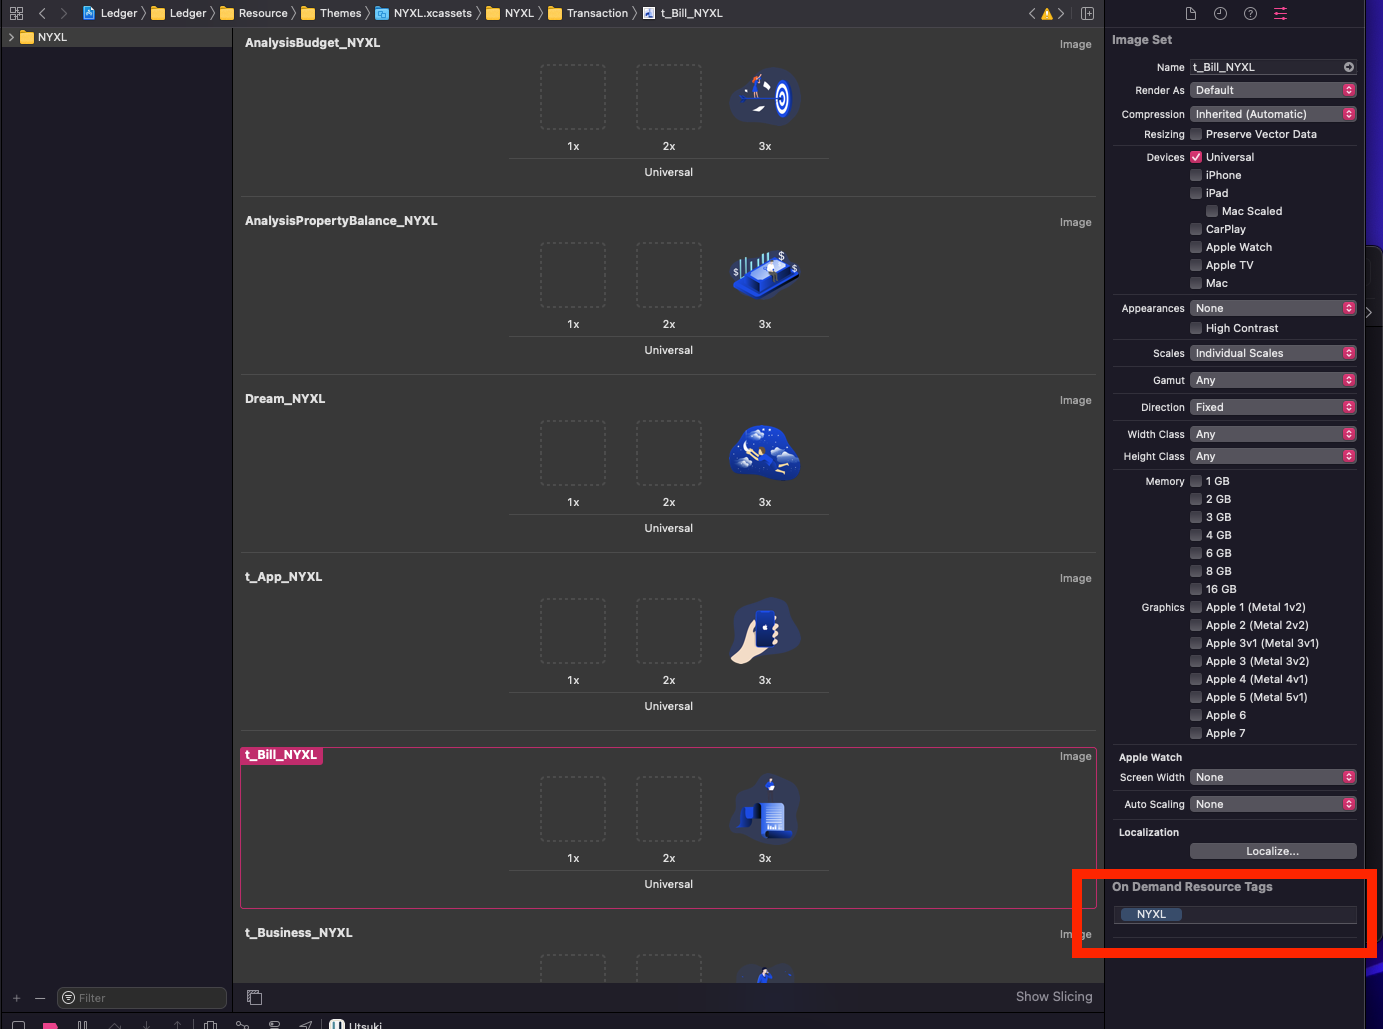Enable the CarPlay device checkbox

point(1196,229)
